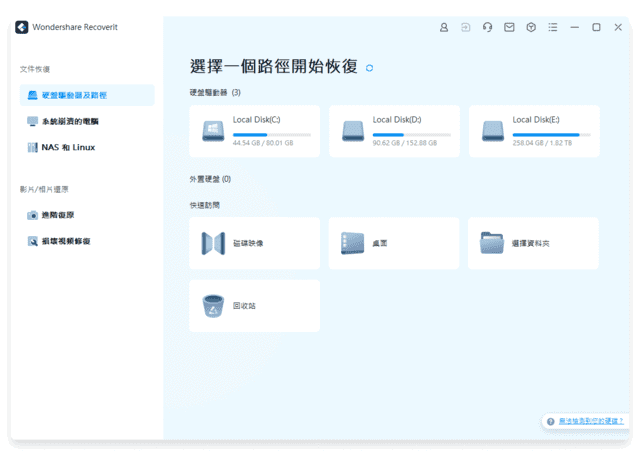The image size is (640, 456).
Task: Open the can't-detect-drive help link
Action: (x=590, y=422)
